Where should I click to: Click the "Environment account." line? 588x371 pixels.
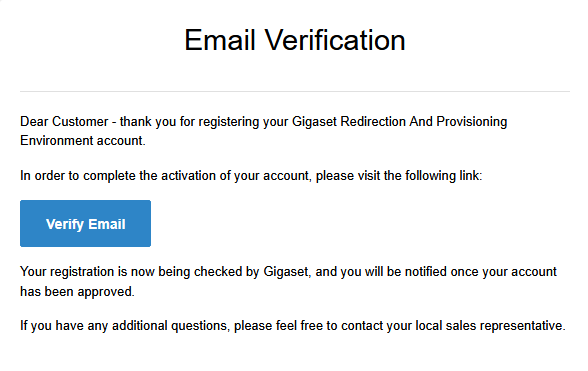pyautogui.click(x=82, y=141)
